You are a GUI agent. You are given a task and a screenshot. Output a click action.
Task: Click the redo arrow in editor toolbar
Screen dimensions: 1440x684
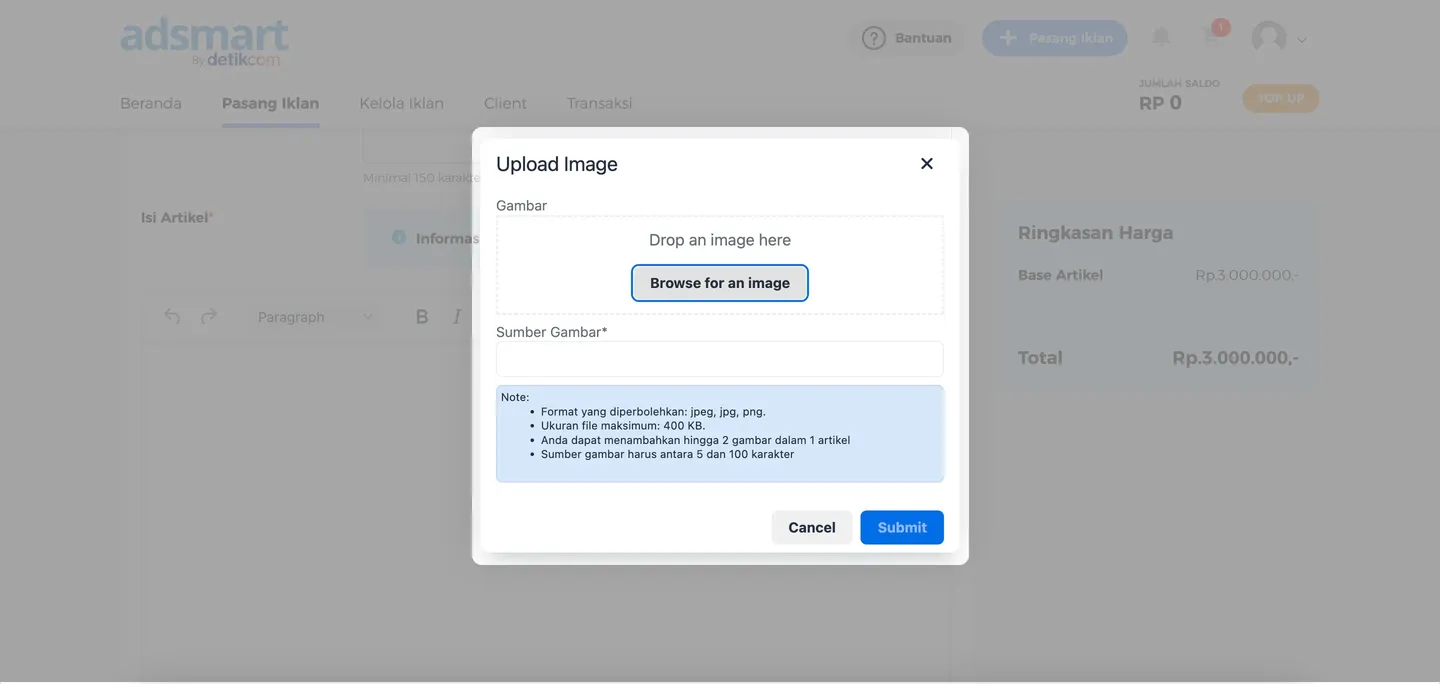pyautogui.click(x=208, y=316)
